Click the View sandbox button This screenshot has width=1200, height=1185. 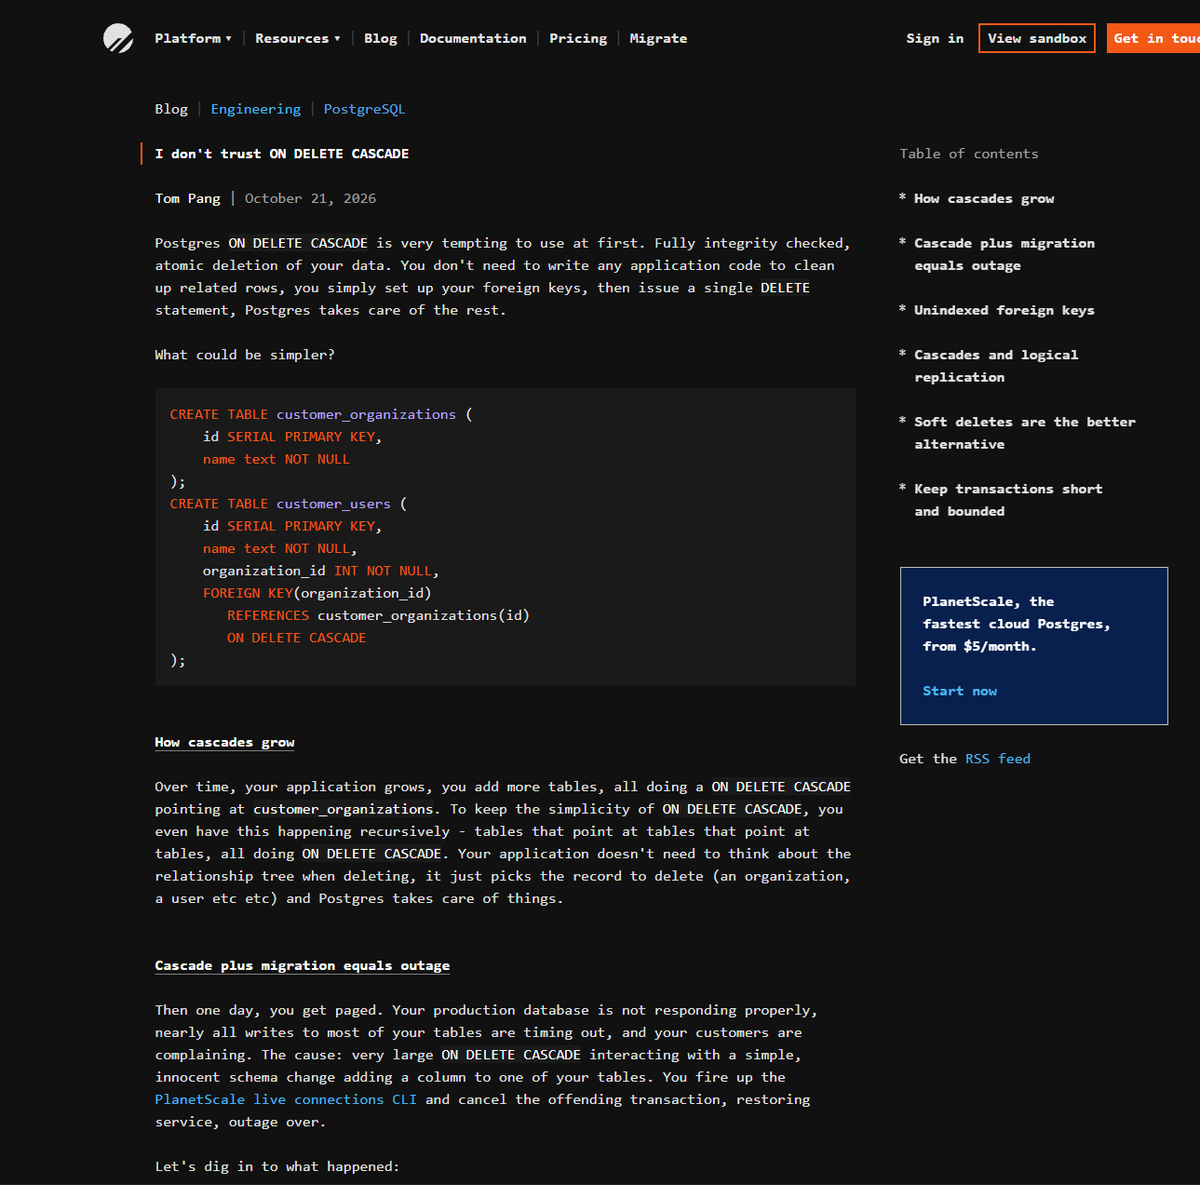(1037, 38)
